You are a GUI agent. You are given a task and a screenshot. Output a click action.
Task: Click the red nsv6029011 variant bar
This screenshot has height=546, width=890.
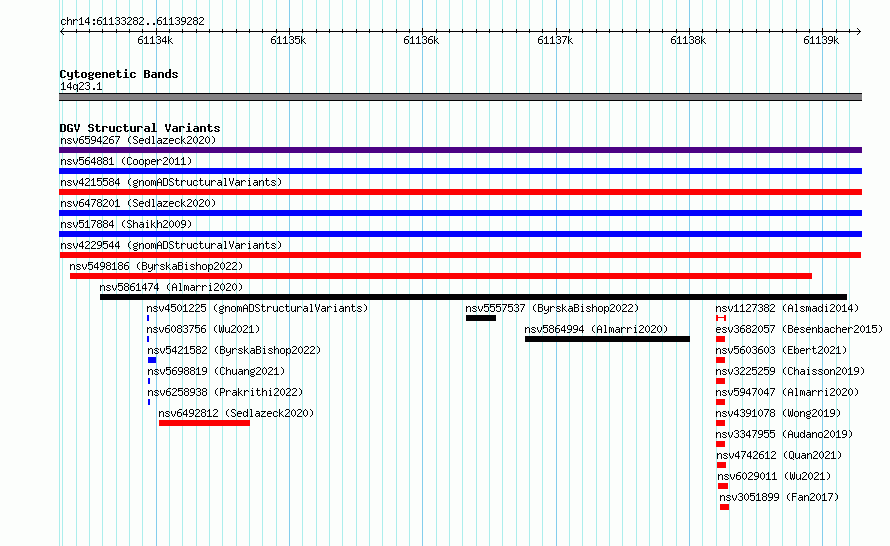[723, 486]
